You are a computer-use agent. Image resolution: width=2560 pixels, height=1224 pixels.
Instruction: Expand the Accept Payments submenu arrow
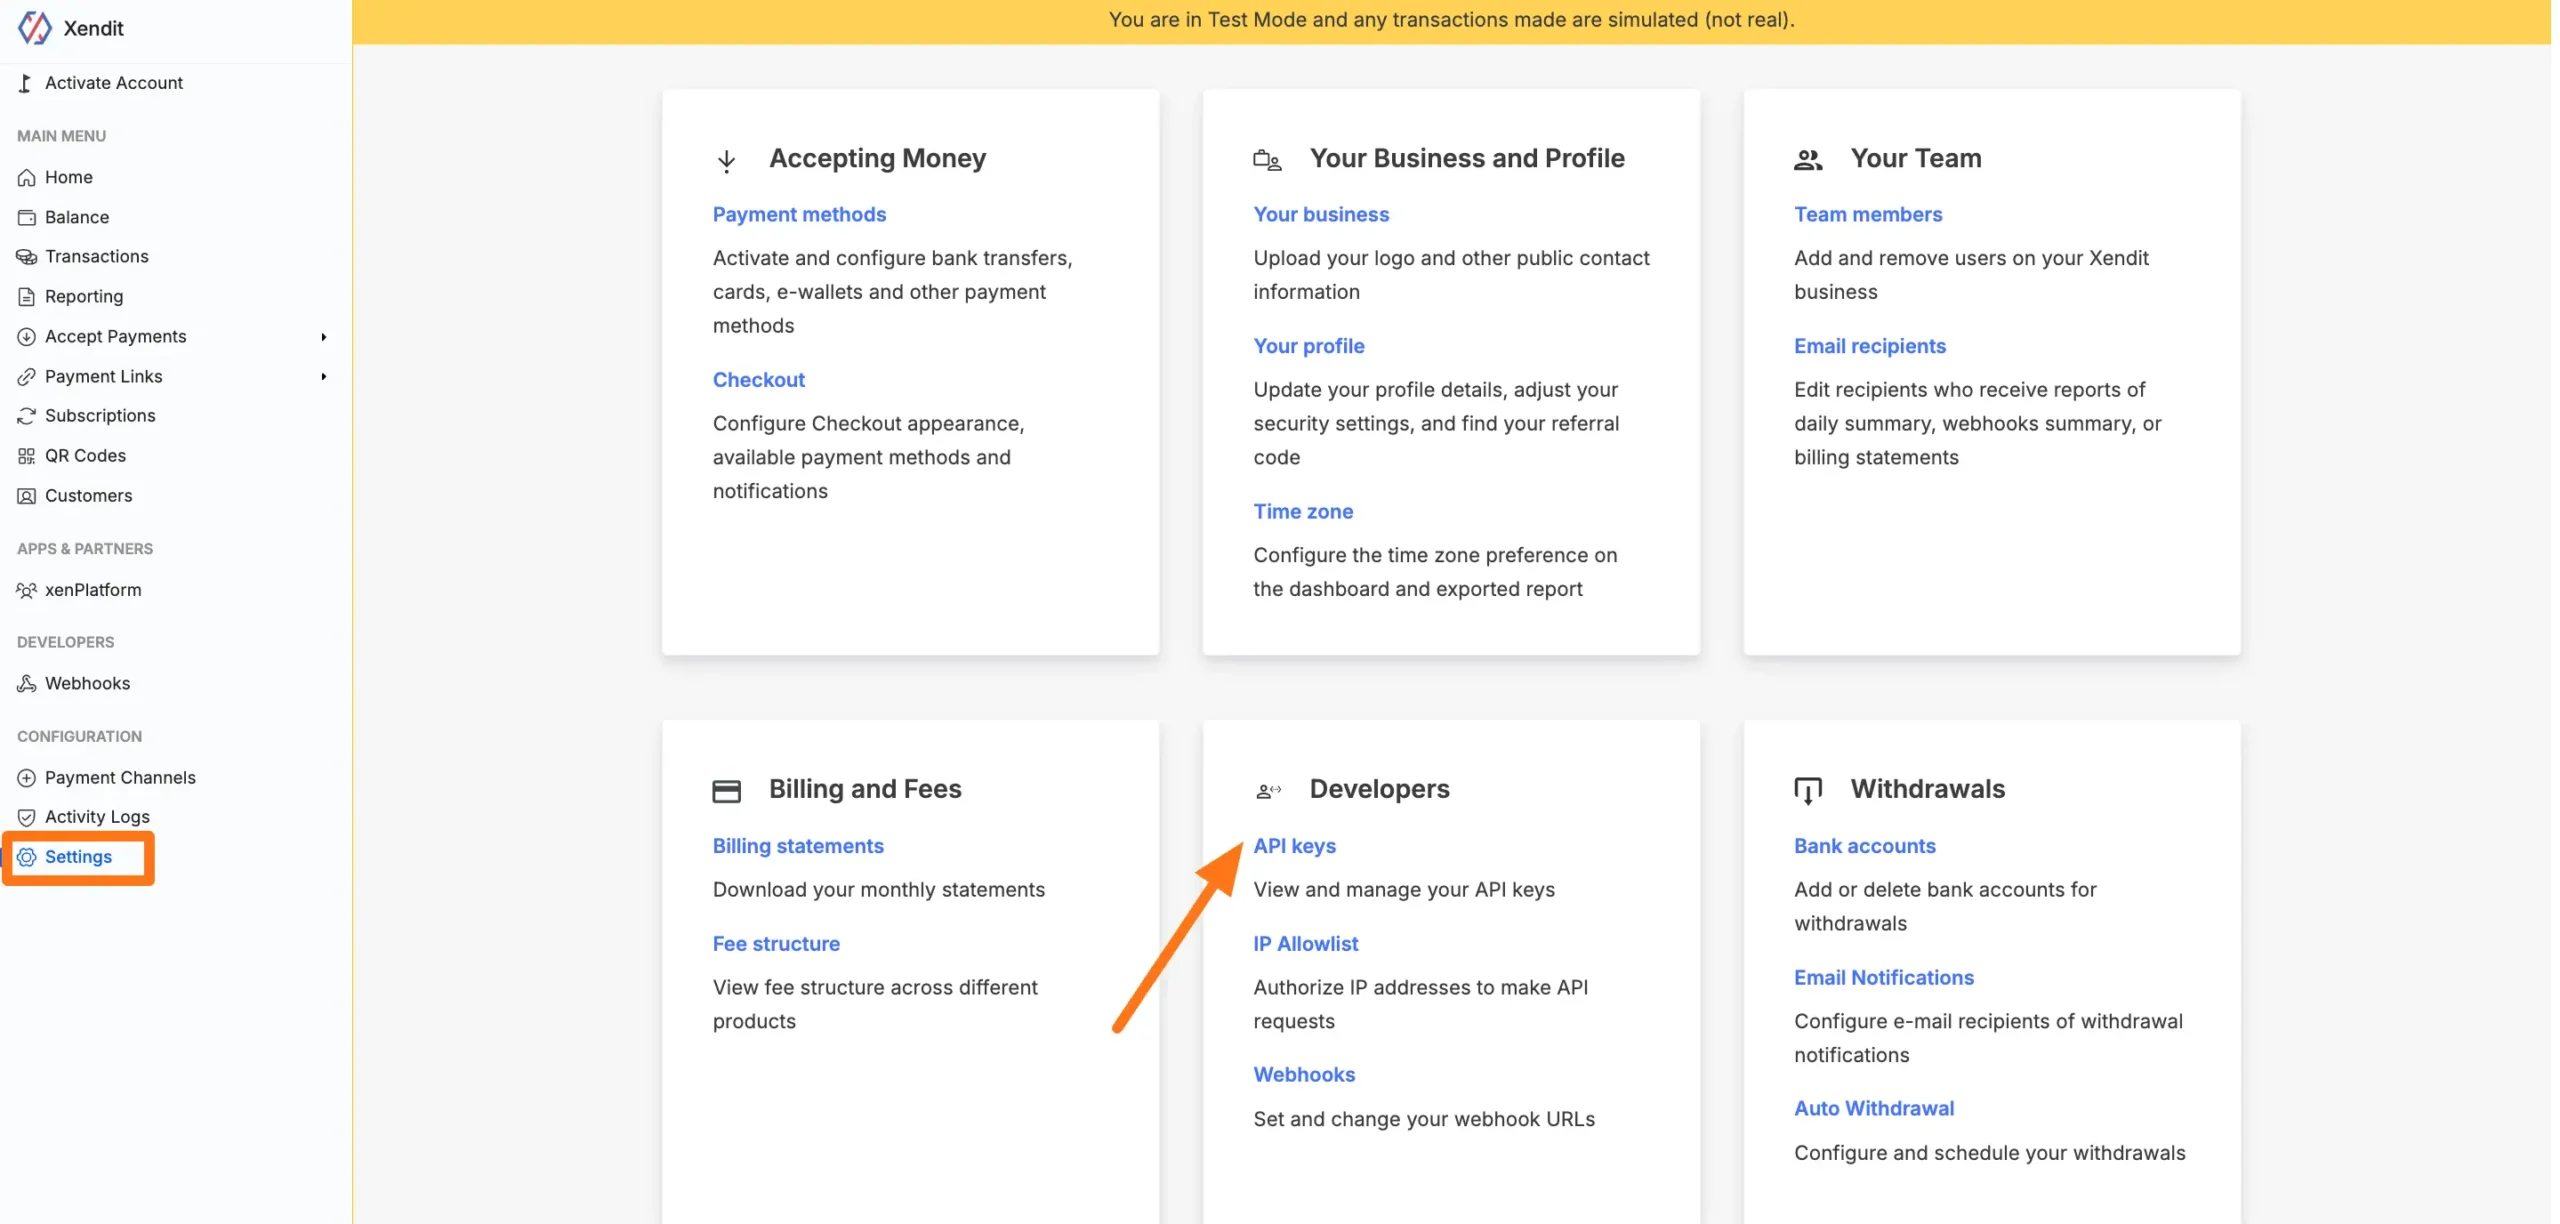[323, 337]
